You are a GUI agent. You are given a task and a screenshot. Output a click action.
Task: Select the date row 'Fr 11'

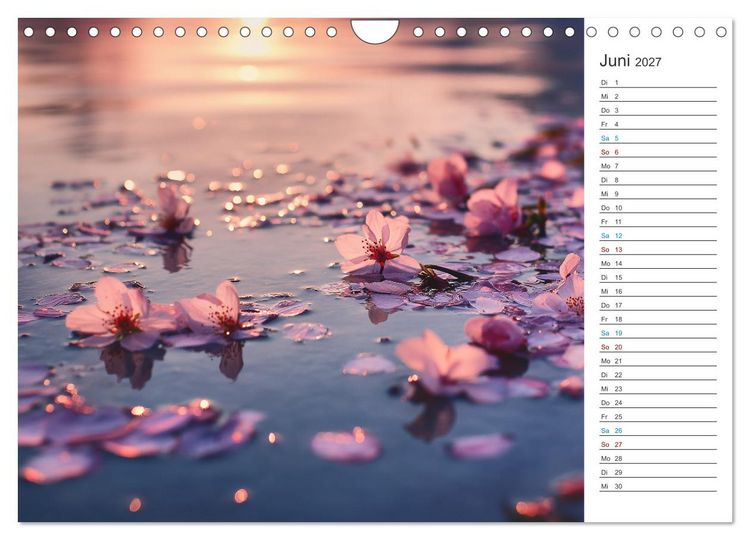pos(658,221)
